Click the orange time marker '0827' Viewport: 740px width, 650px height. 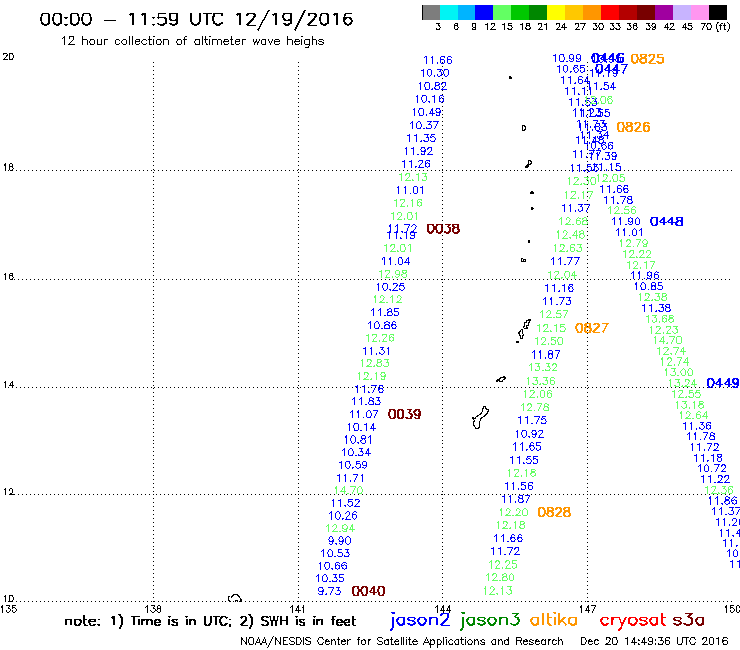591,328
